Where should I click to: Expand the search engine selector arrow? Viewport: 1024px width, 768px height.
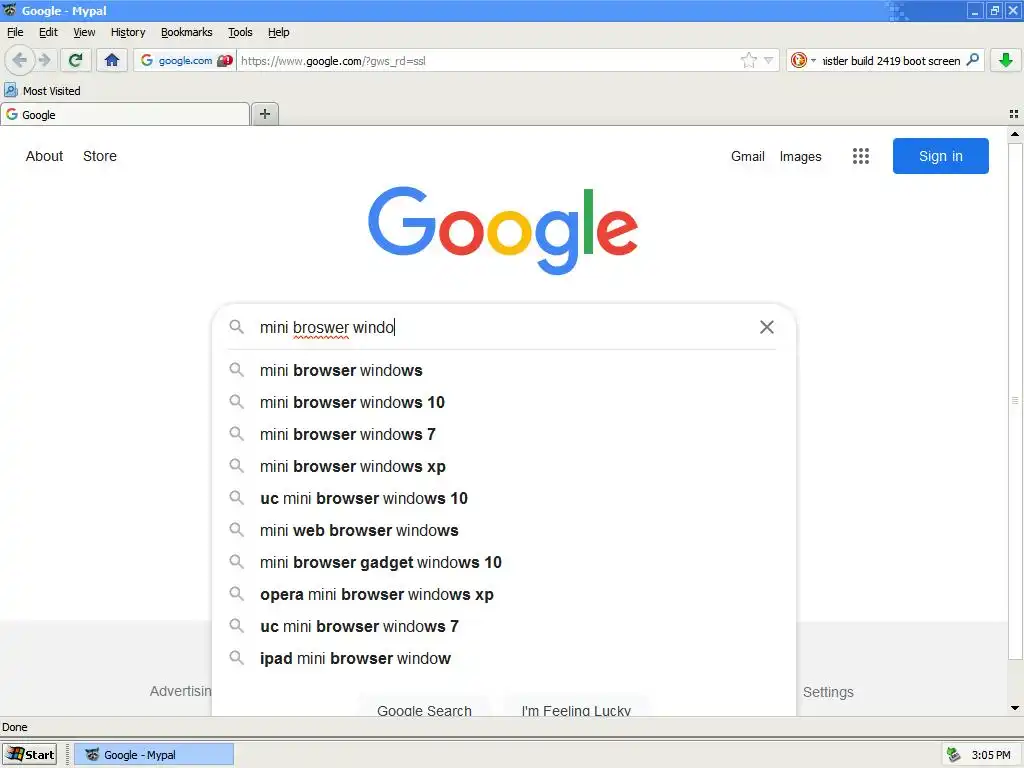pos(813,61)
